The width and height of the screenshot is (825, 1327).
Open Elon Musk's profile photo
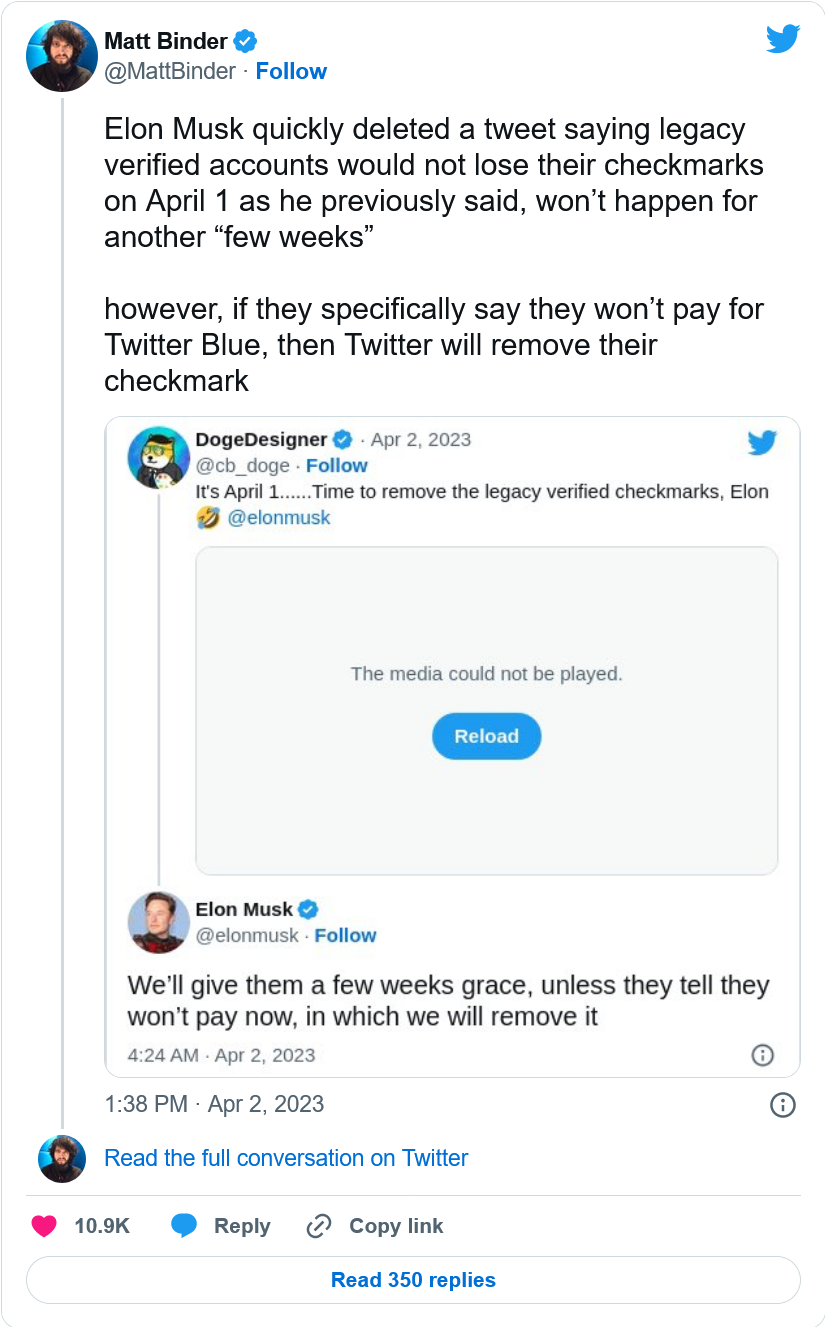pos(159,922)
